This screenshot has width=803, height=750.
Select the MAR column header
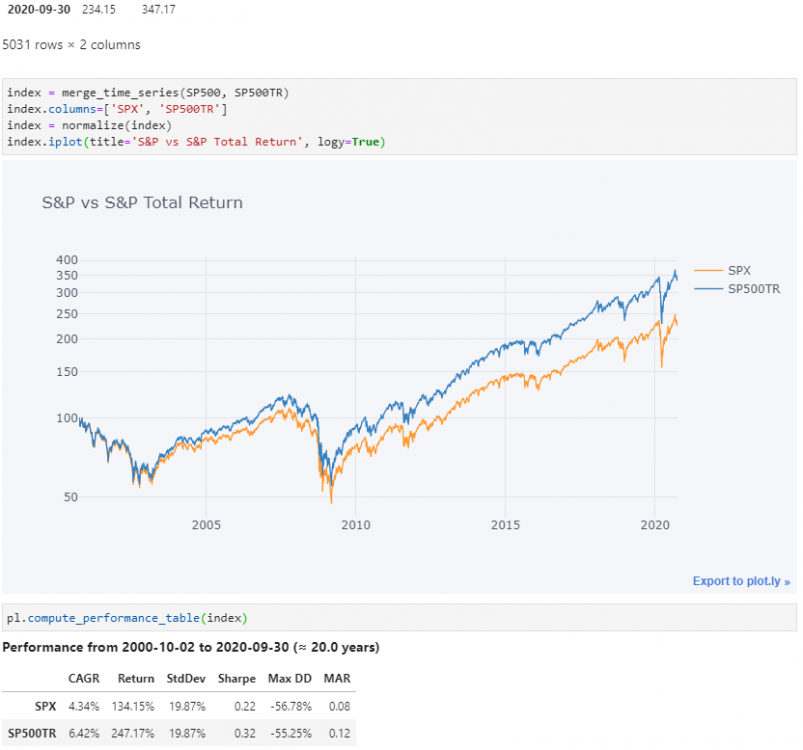pyautogui.click(x=337, y=678)
